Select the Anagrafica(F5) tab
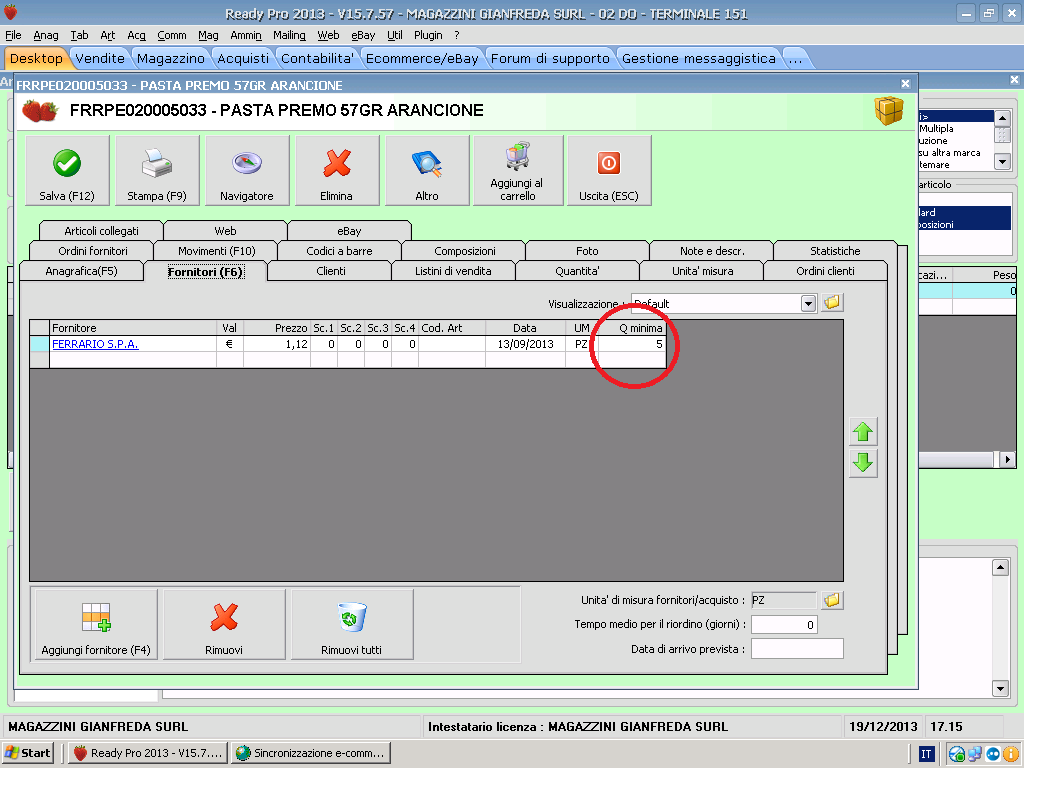Image resolution: width=1048 pixels, height=804 pixels. tap(82, 271)
